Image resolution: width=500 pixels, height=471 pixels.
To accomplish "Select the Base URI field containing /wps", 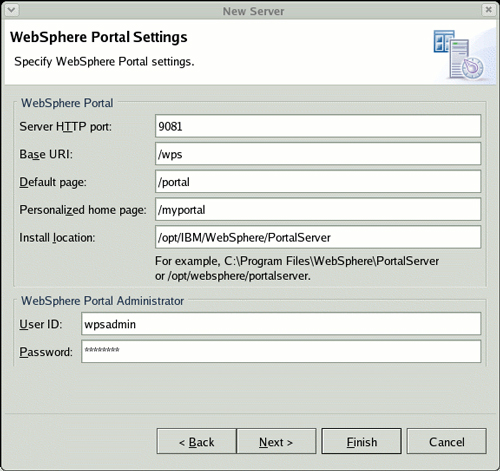I will 318,154.
